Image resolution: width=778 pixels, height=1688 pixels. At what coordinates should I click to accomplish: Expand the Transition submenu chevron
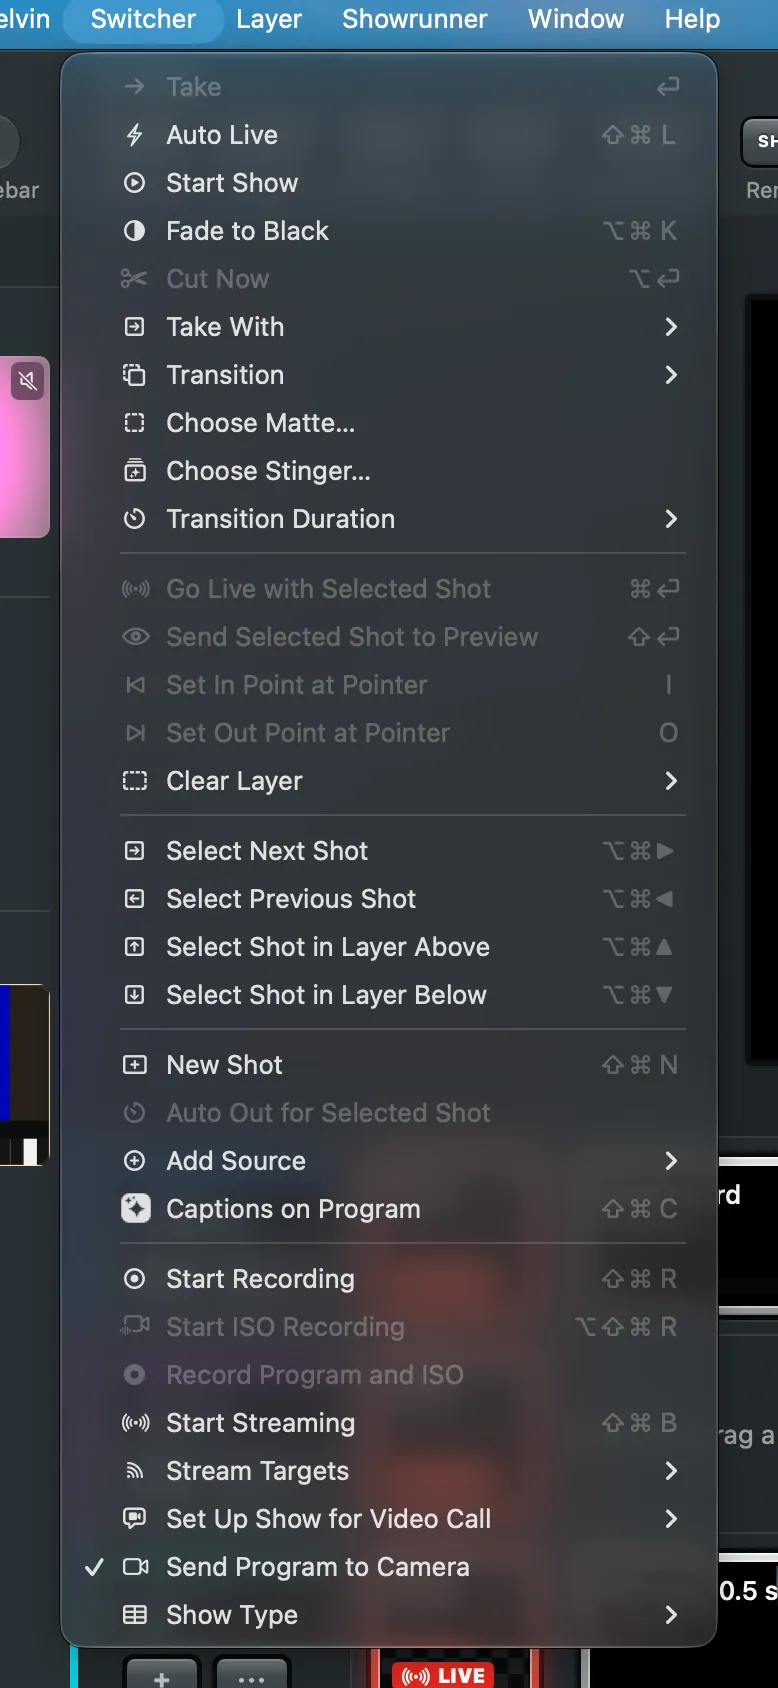671,375
